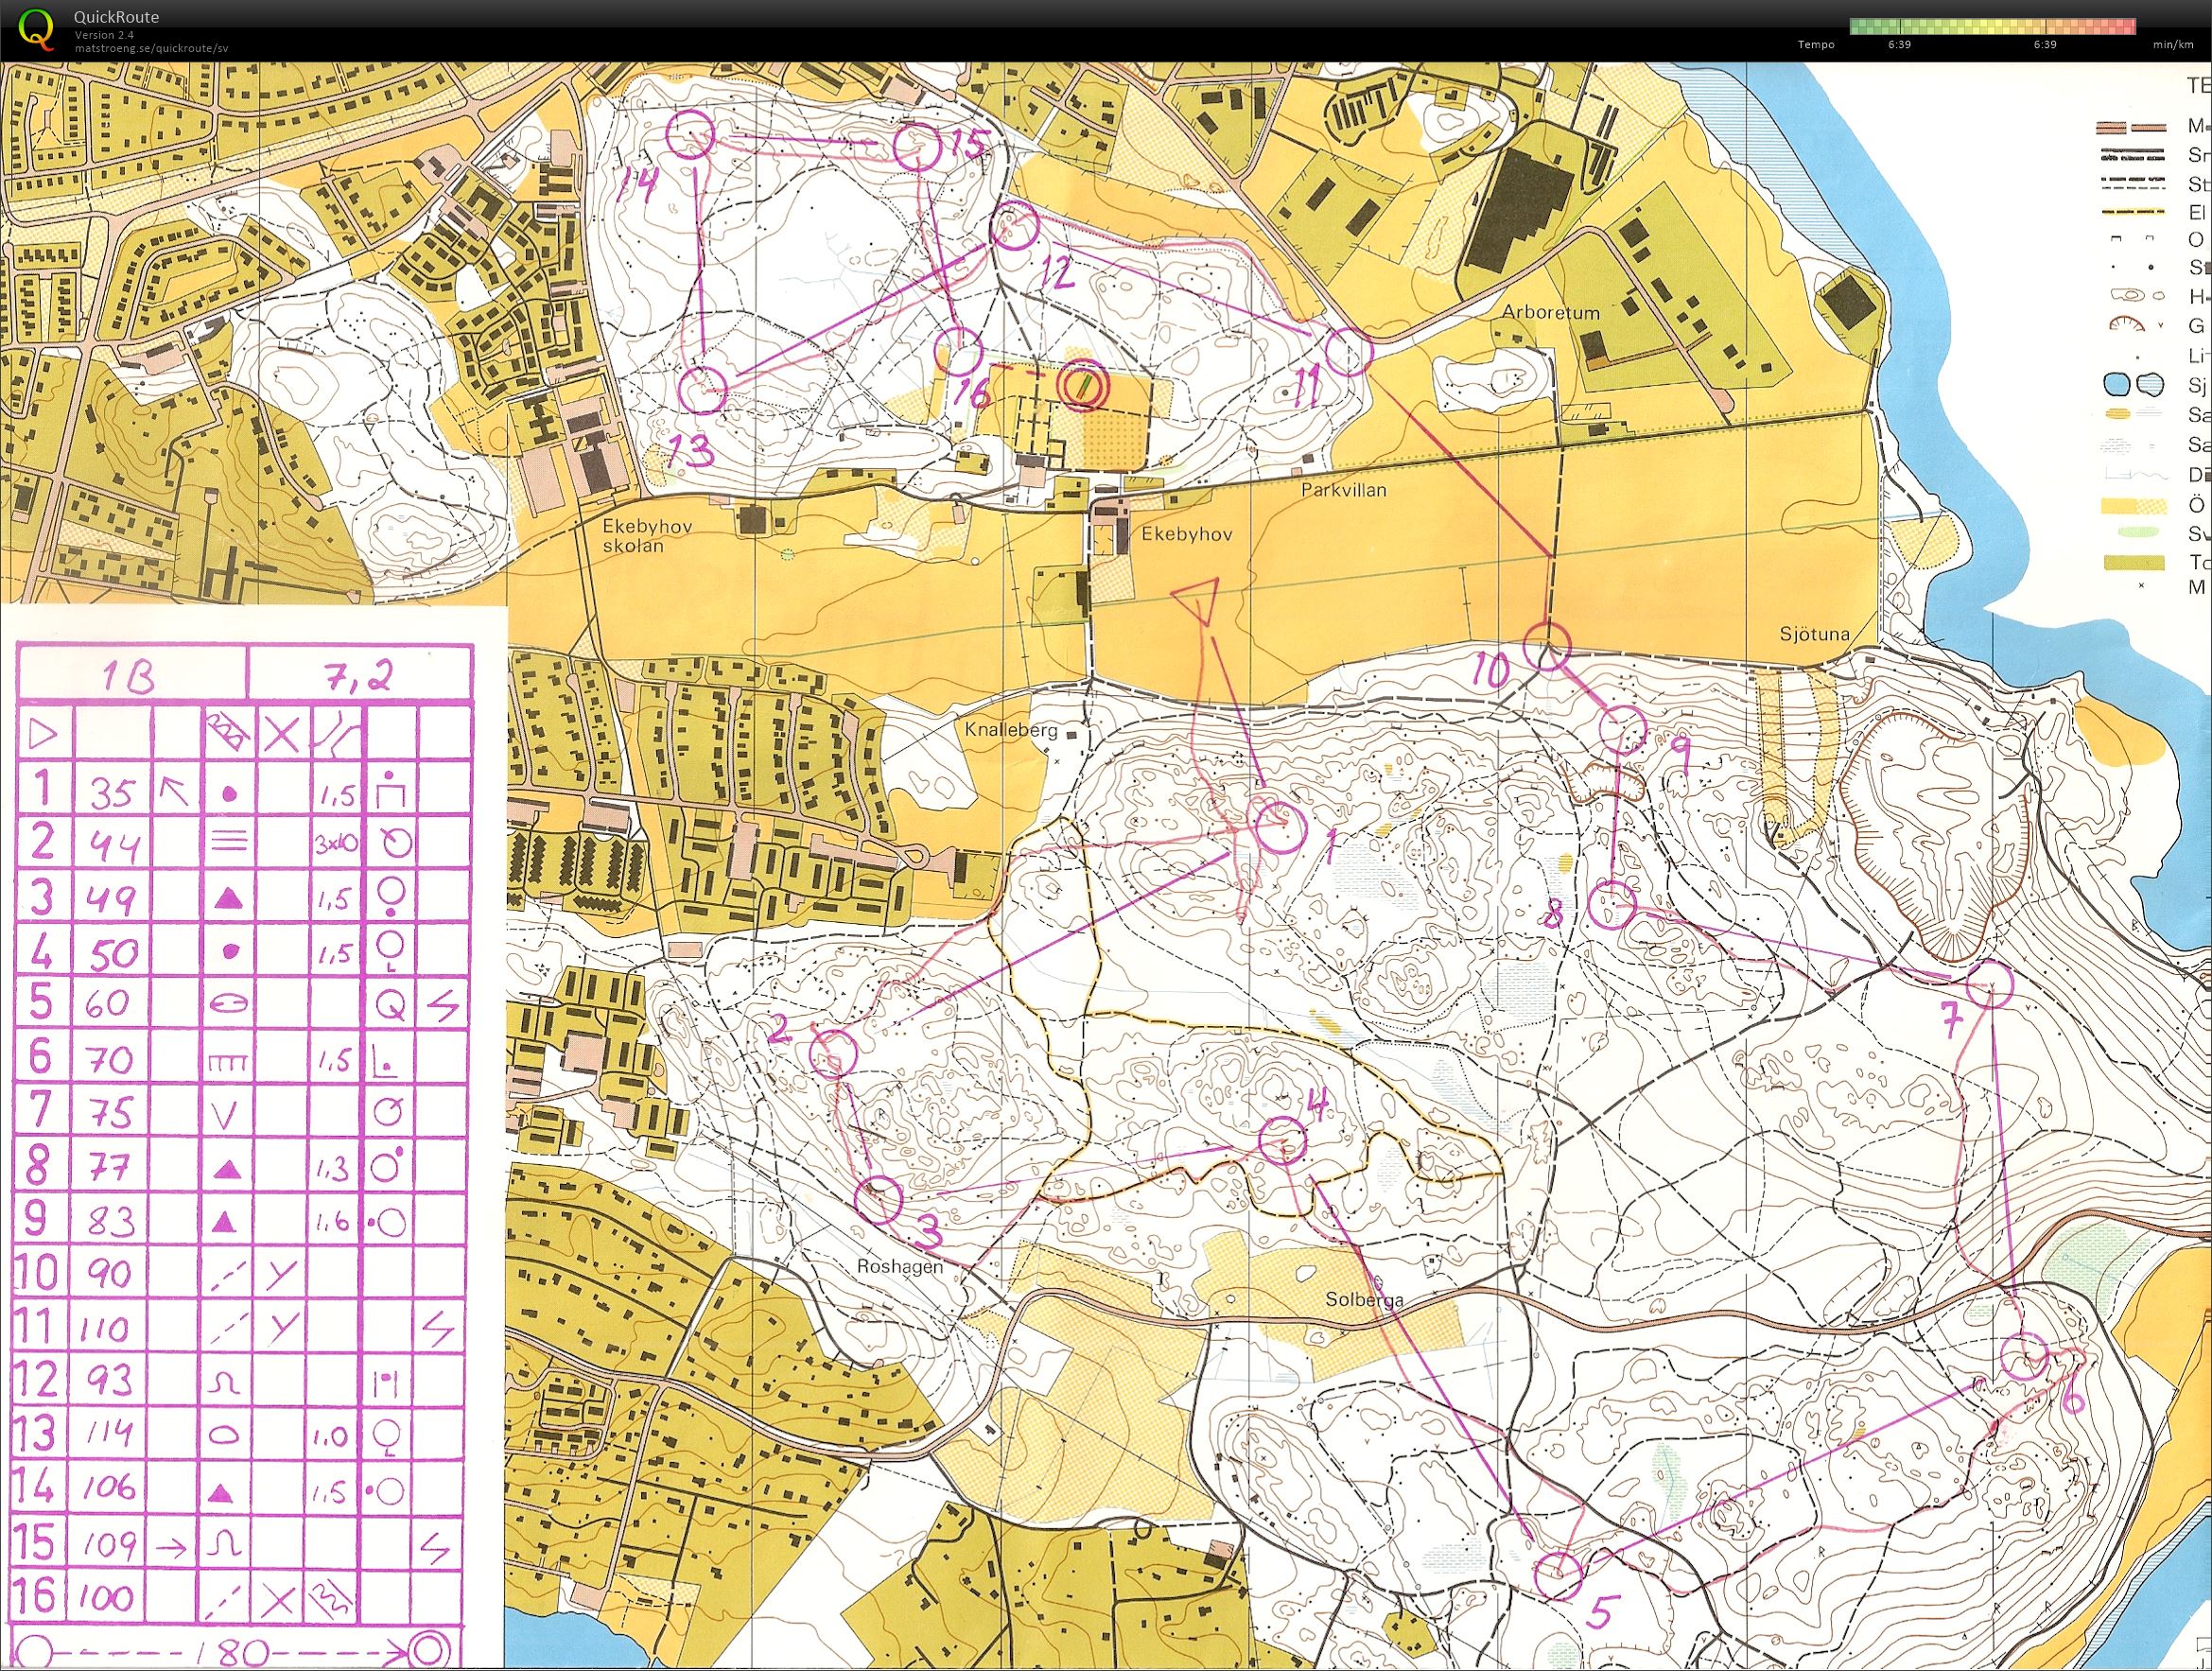
Task: Click control circle 2 on the map
Action: (834, 1053)
